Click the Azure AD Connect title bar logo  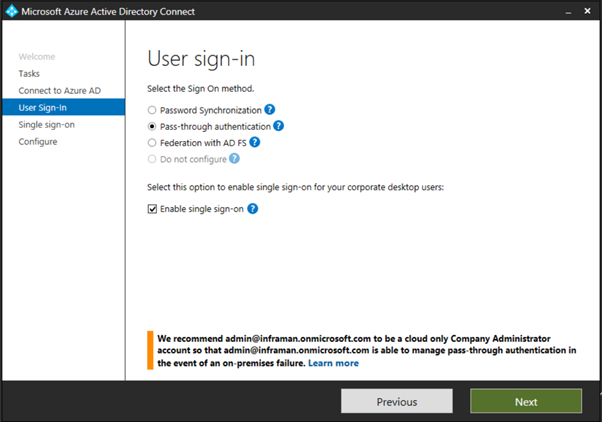[x=12, y=12]
